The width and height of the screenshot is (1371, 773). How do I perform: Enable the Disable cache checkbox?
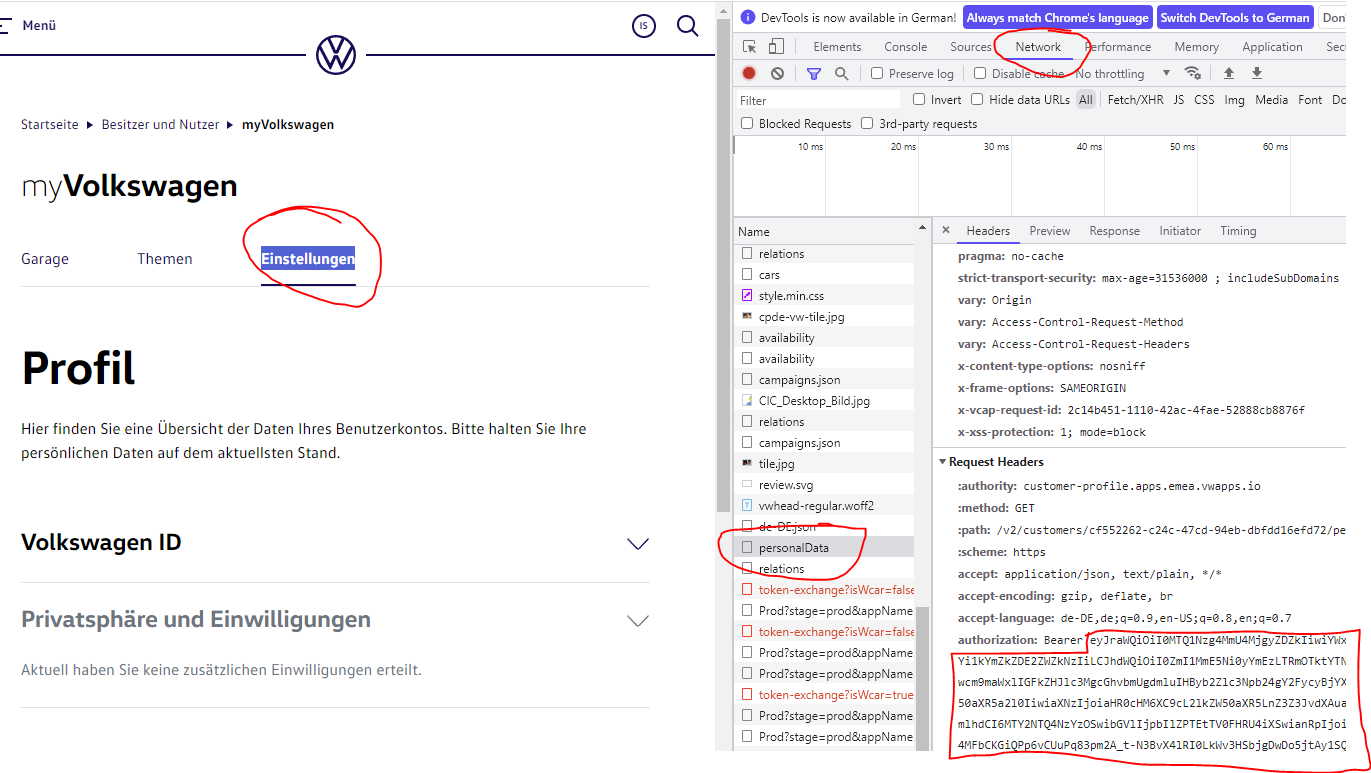coord(980,73)
